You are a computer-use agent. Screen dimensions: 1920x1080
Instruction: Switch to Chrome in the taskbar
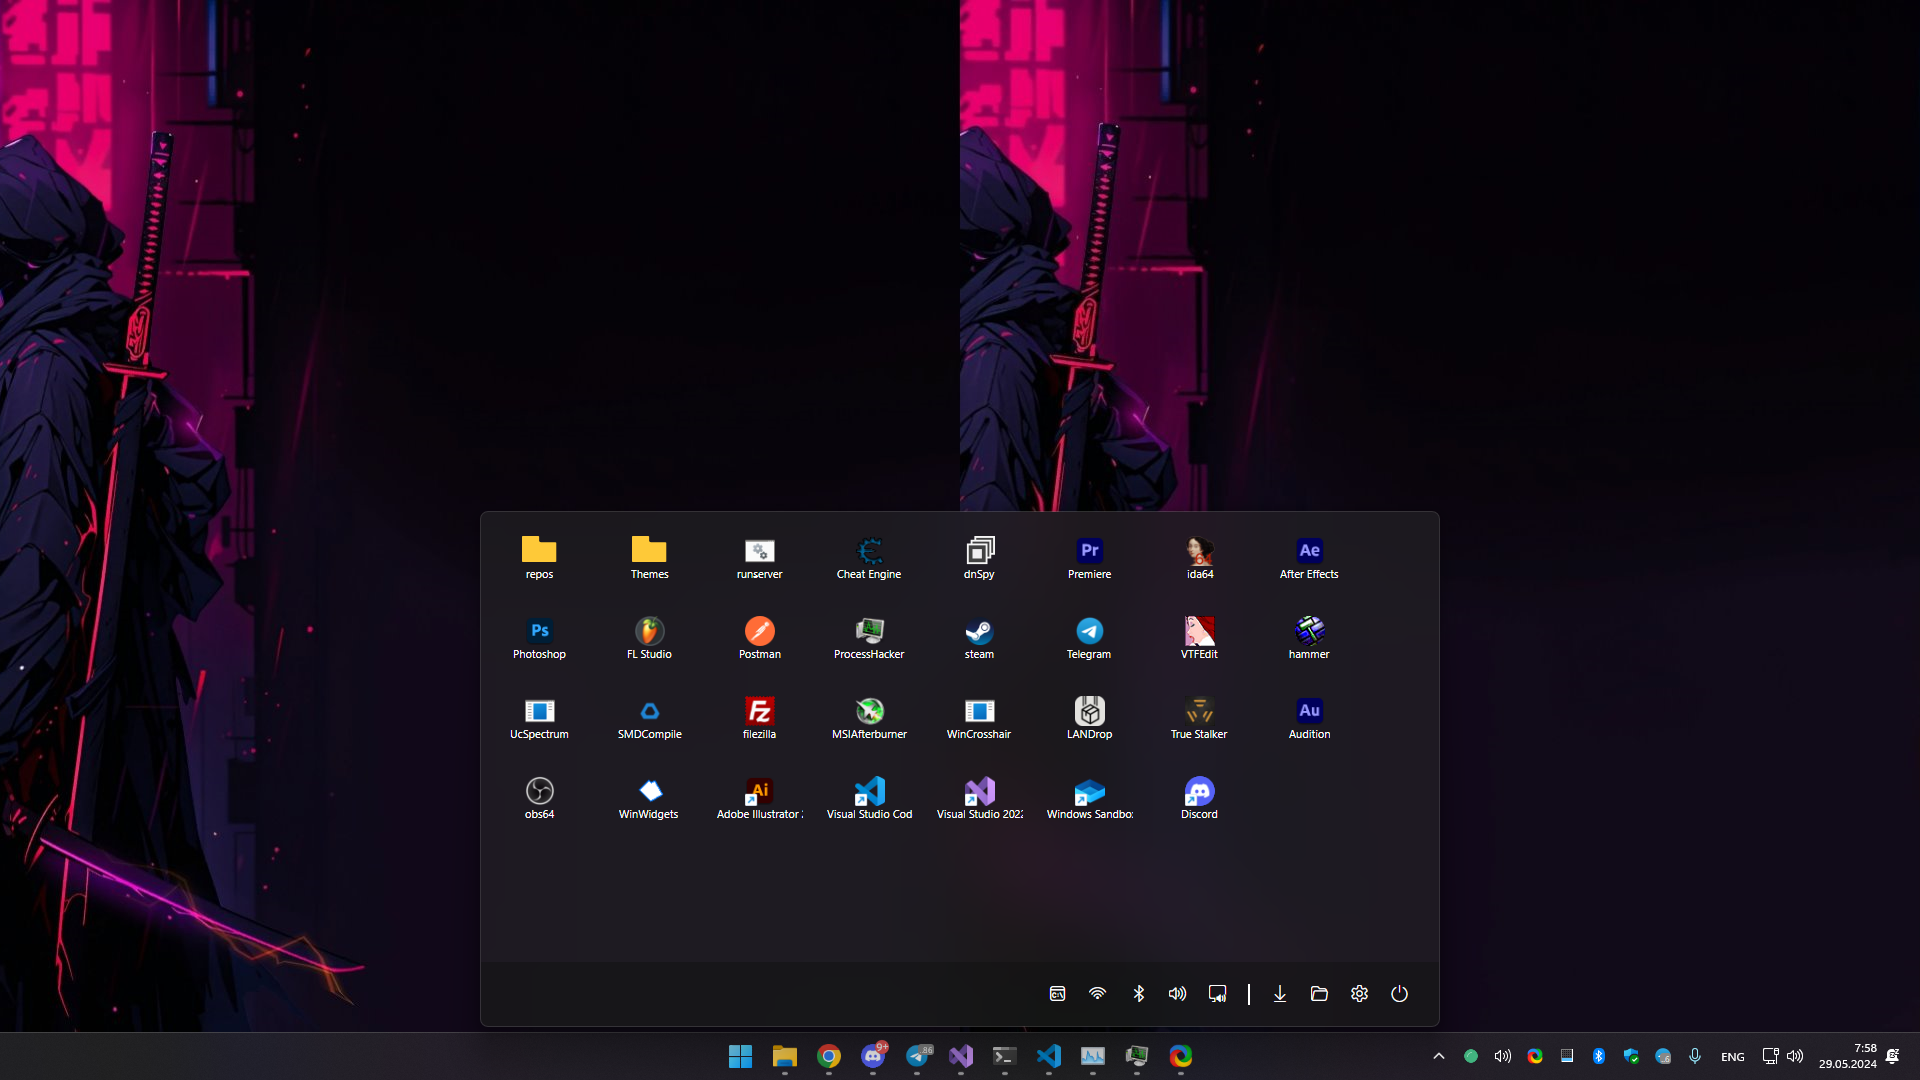click(x=828, y=1056)
